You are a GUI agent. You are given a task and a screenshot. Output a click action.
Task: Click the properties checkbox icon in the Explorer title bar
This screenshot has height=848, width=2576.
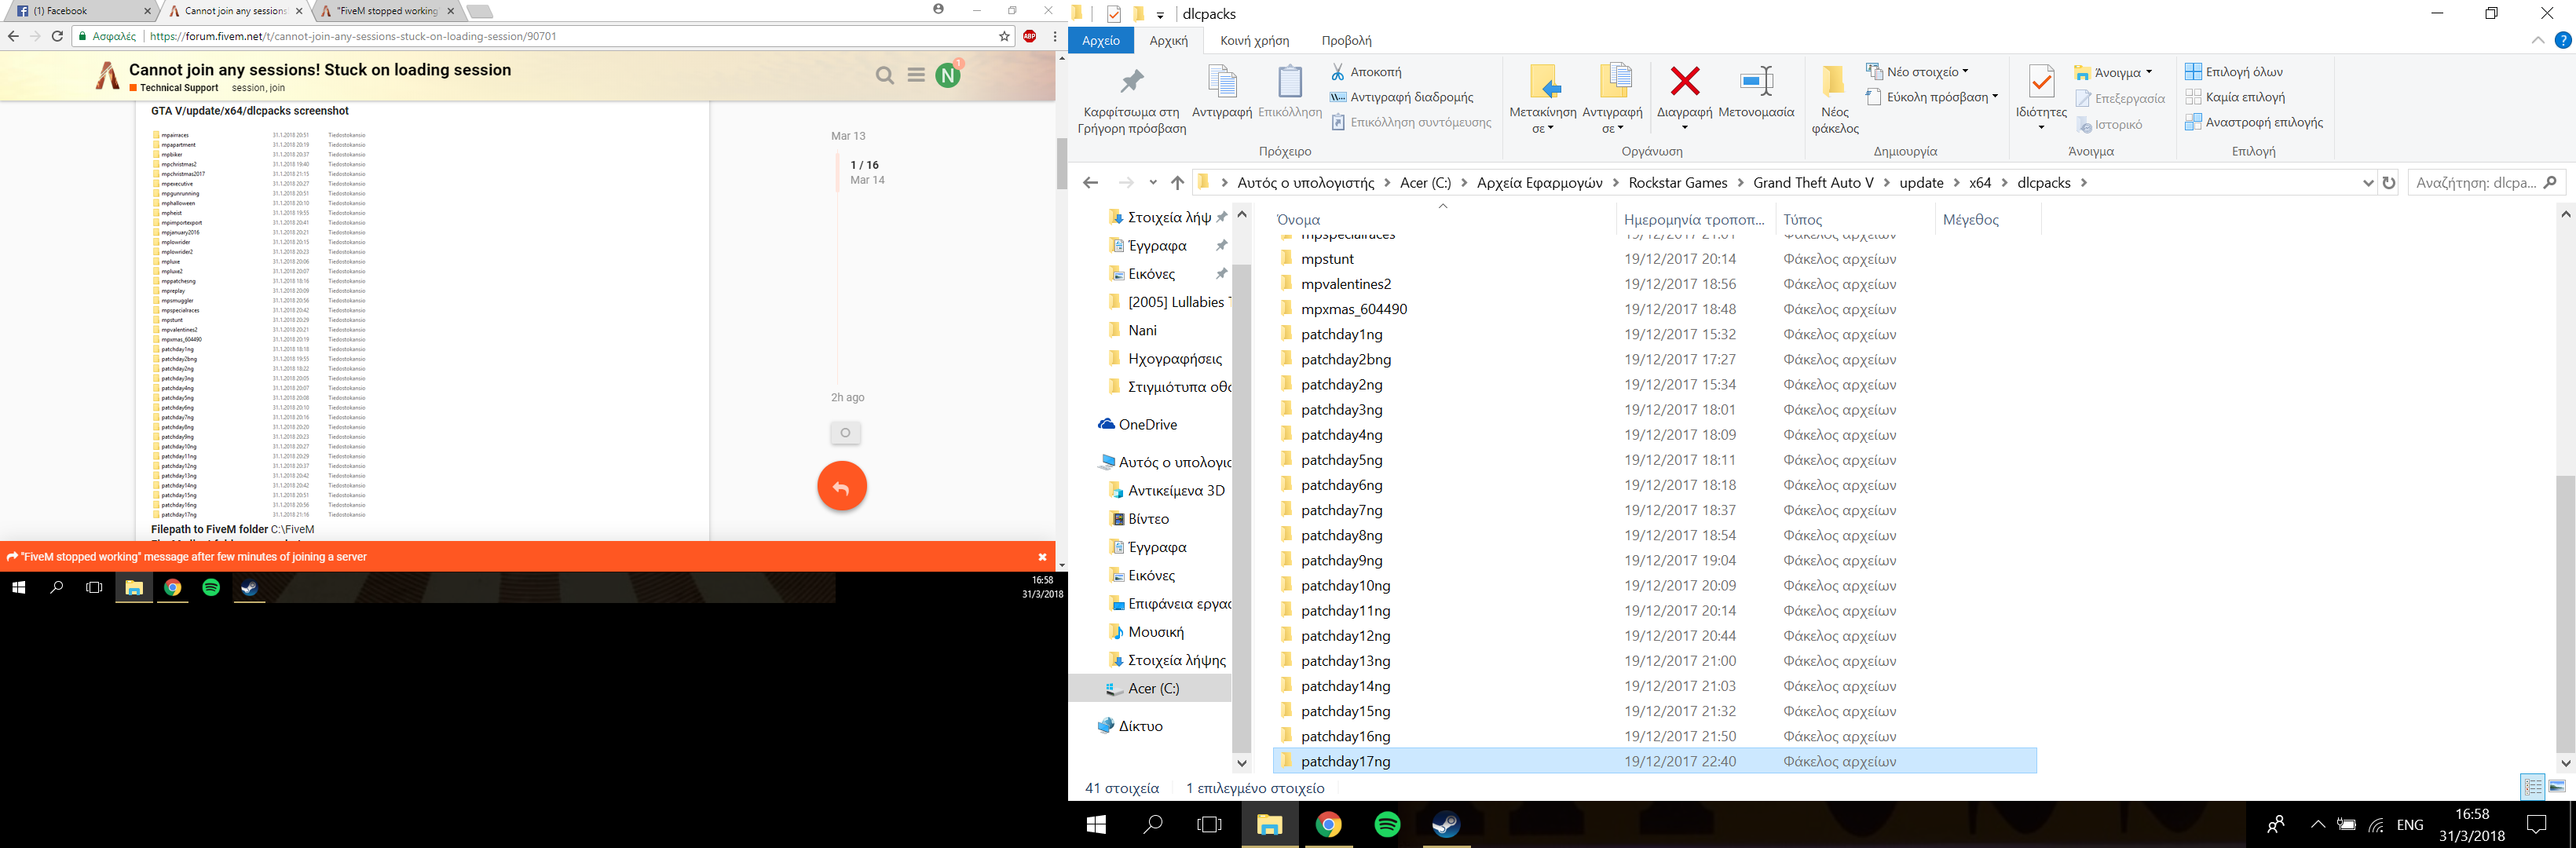coord(1114,14)
